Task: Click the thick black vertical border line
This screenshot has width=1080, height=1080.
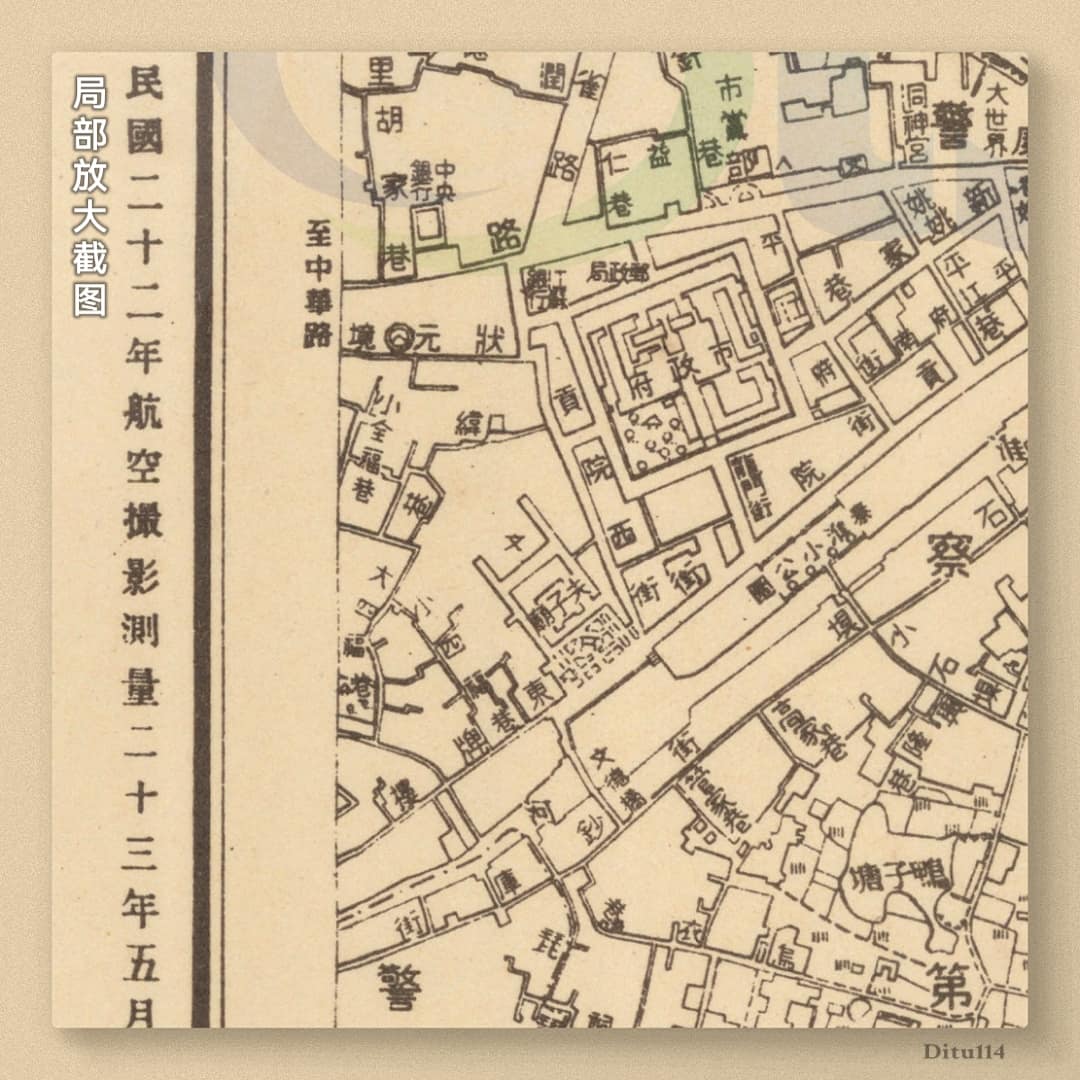Action: pos(204,540)
